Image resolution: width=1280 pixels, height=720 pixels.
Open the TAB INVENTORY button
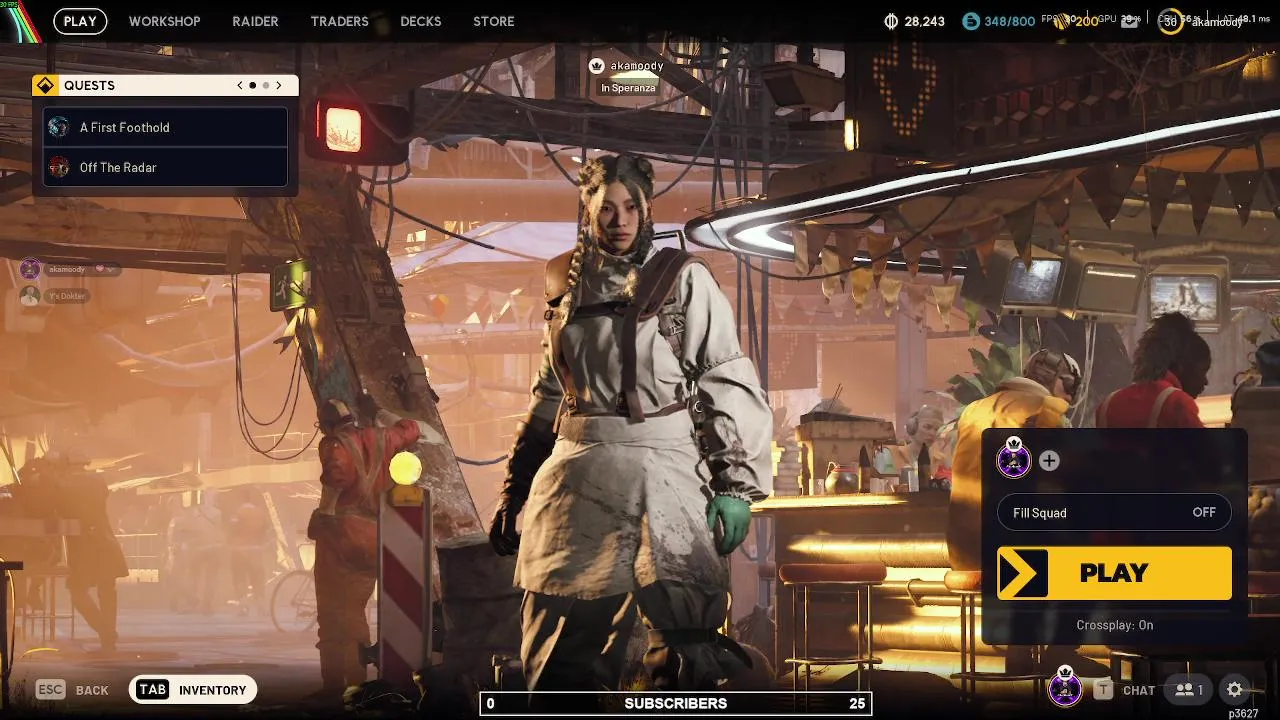coord(193,690)
